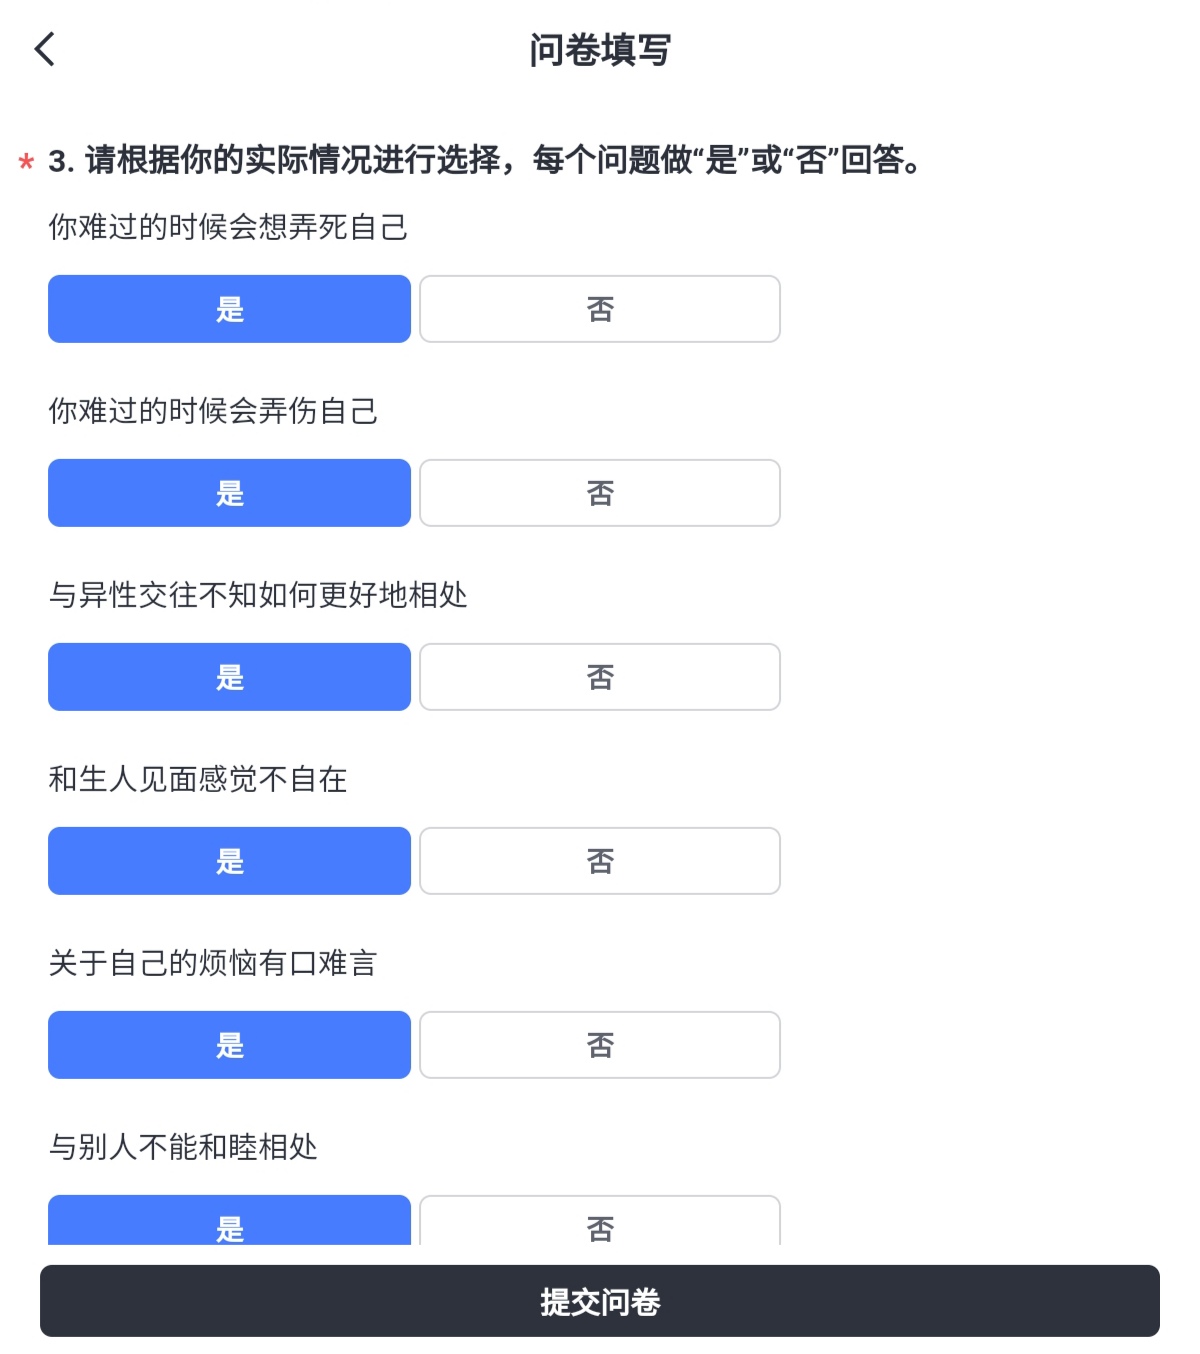Viewport: 1200px width, 1354px height.
Task: Click the question 3 instruction heading
Action: point(486,160)
